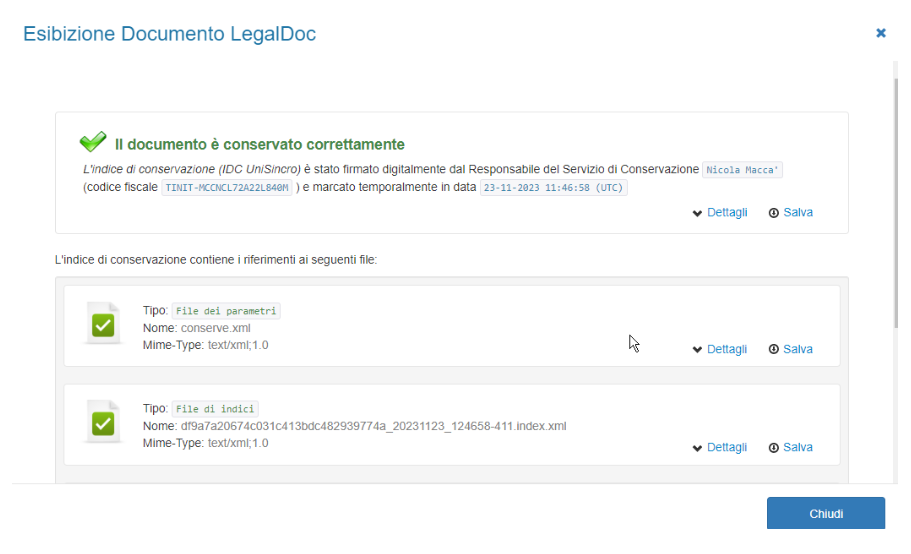Click the 'Il documento è conservato correttamente' heading
The image size is (911, 554).
coord(259,145)
